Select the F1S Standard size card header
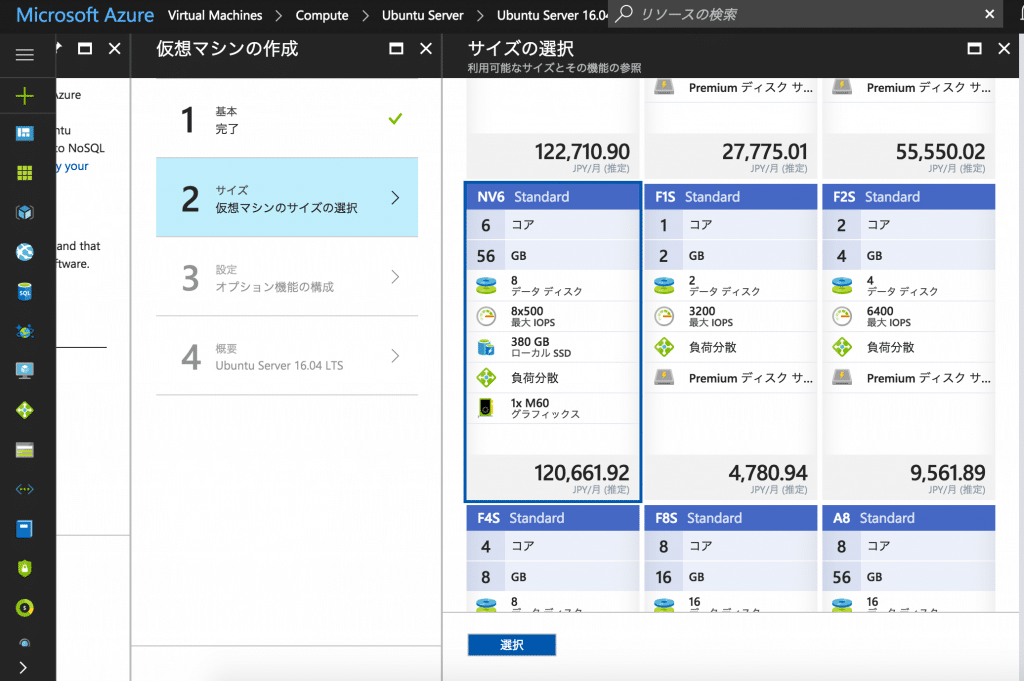 pyautogui.click(x=730, y=197)
